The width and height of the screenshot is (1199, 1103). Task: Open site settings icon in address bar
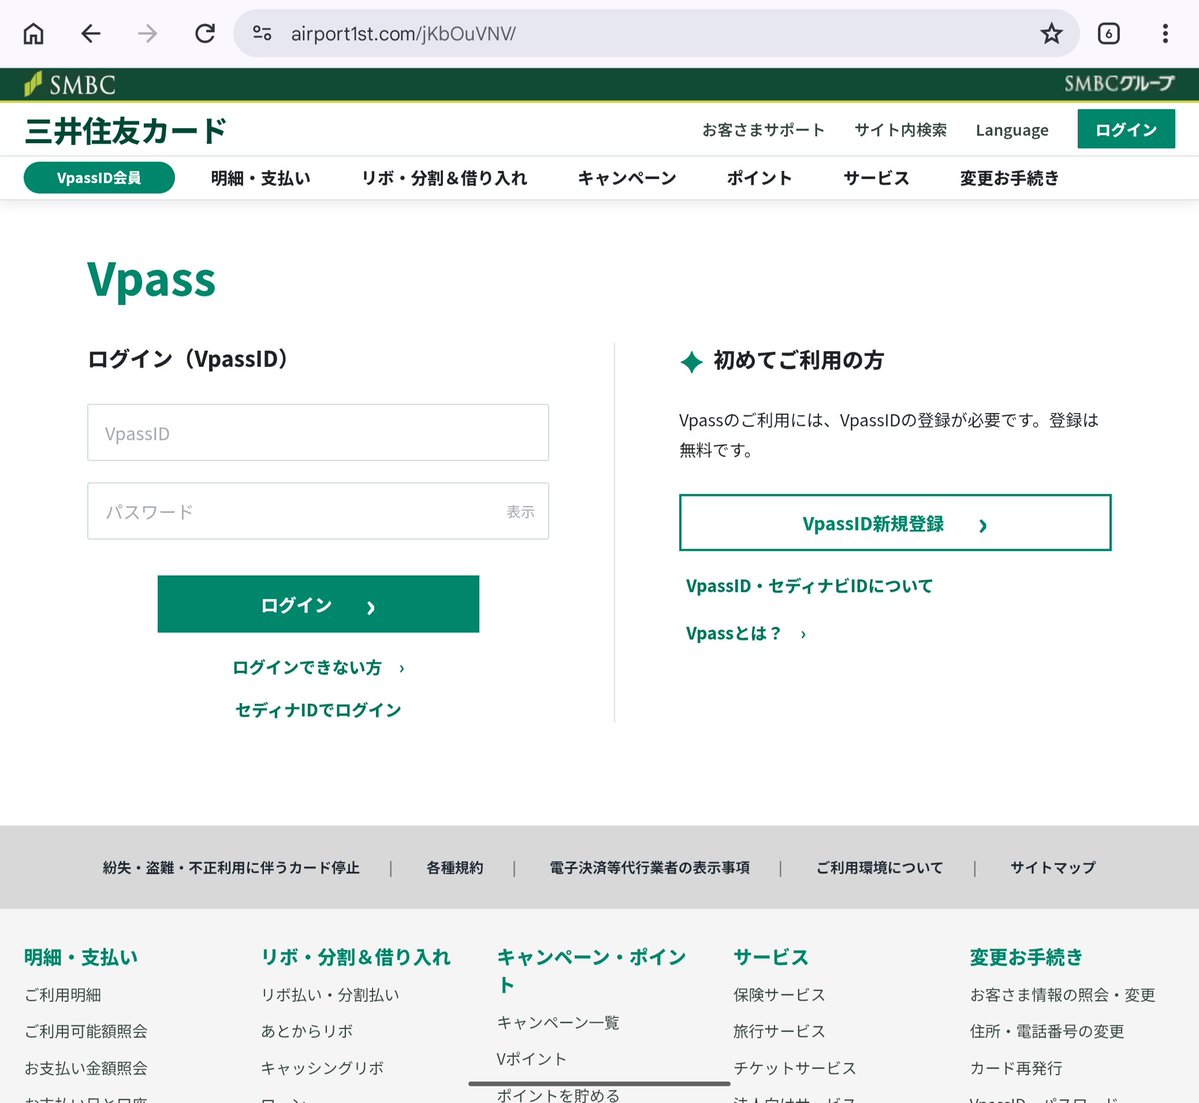pos(262,34)
